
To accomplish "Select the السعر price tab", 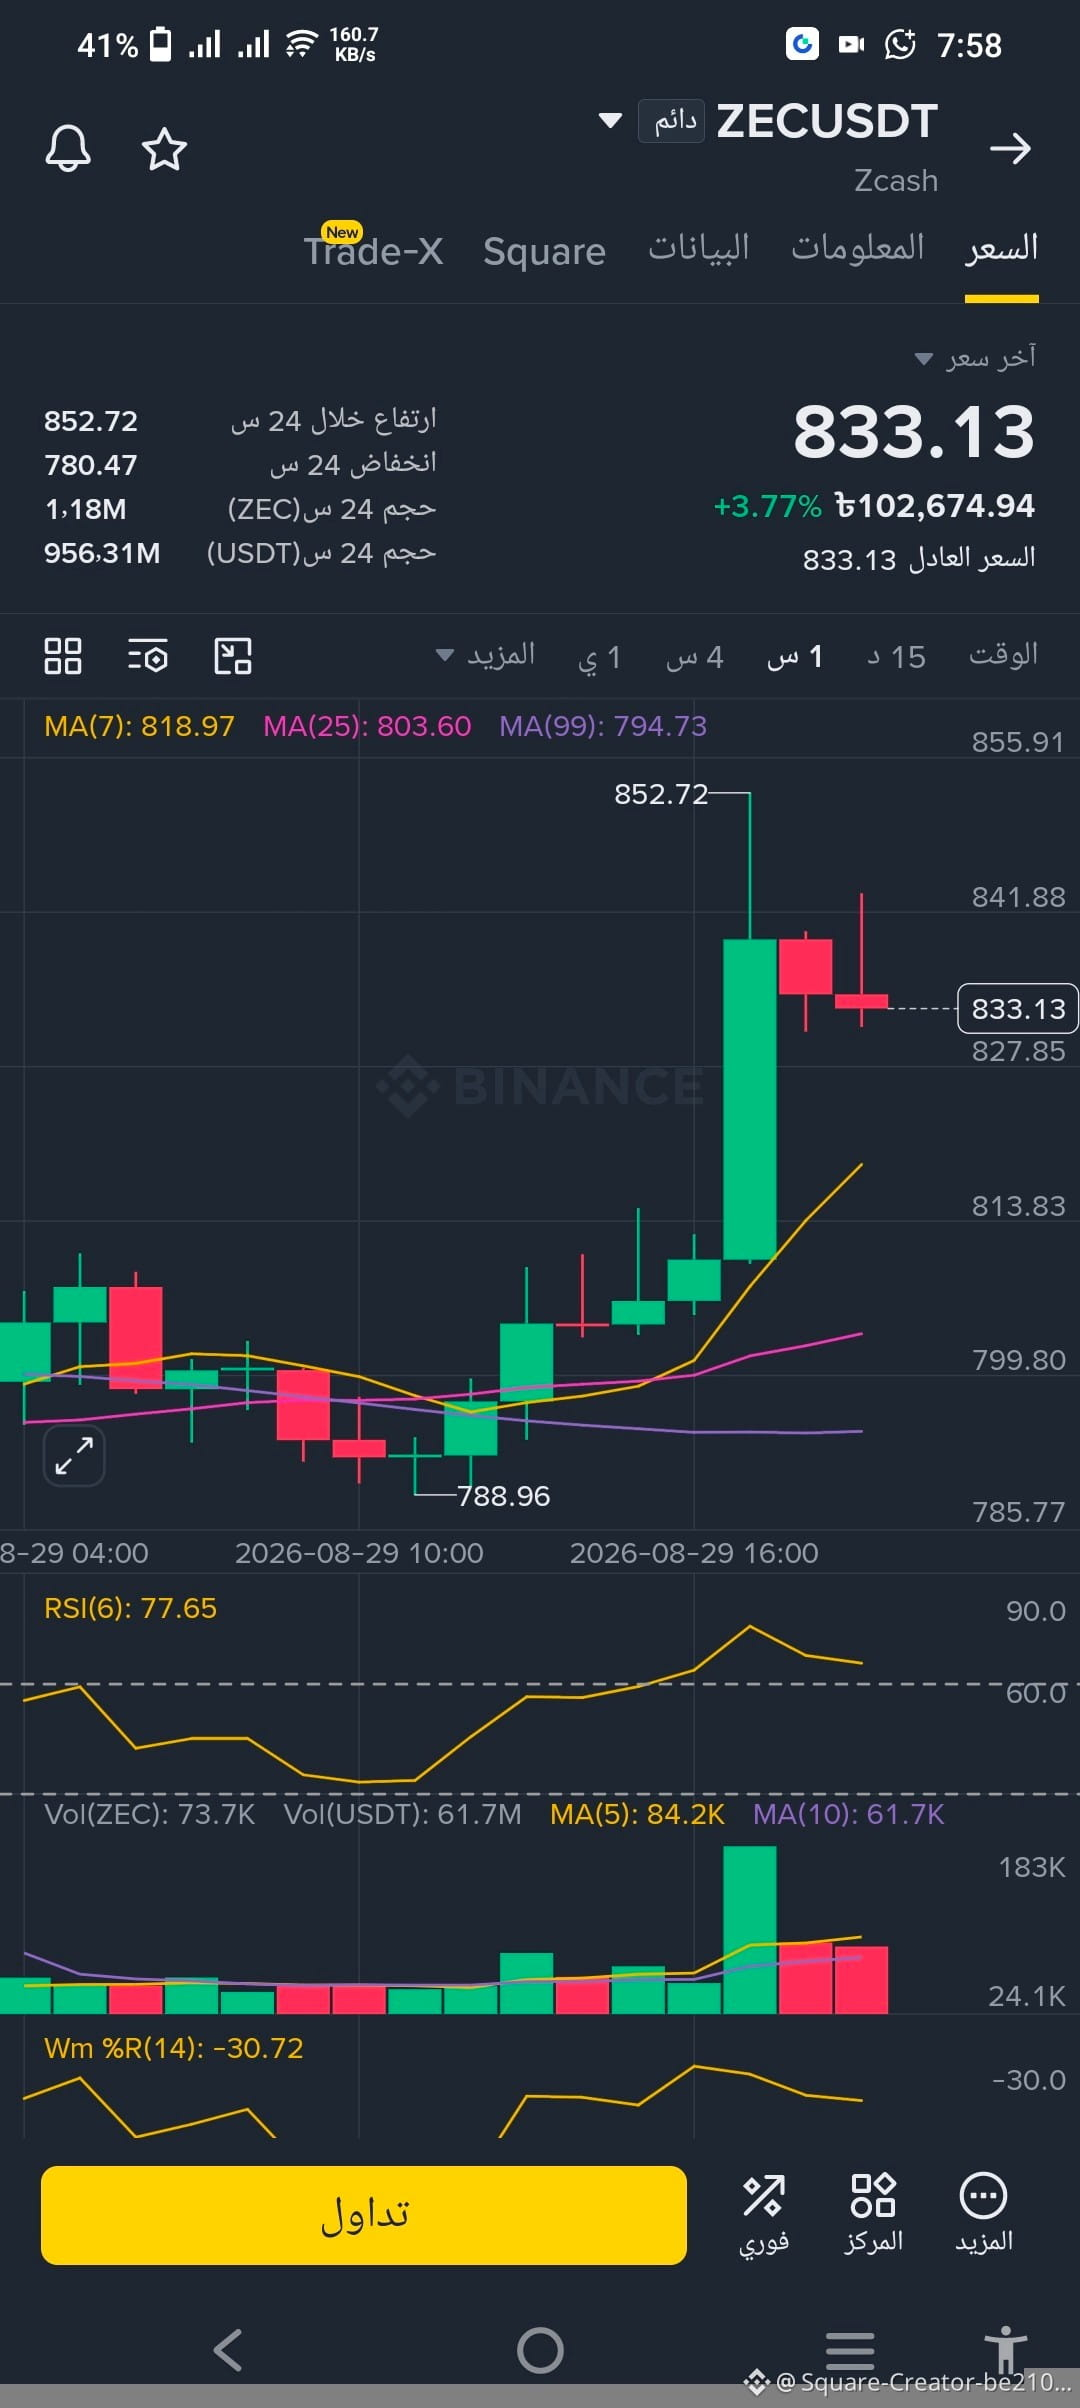I will (1001, 248).
